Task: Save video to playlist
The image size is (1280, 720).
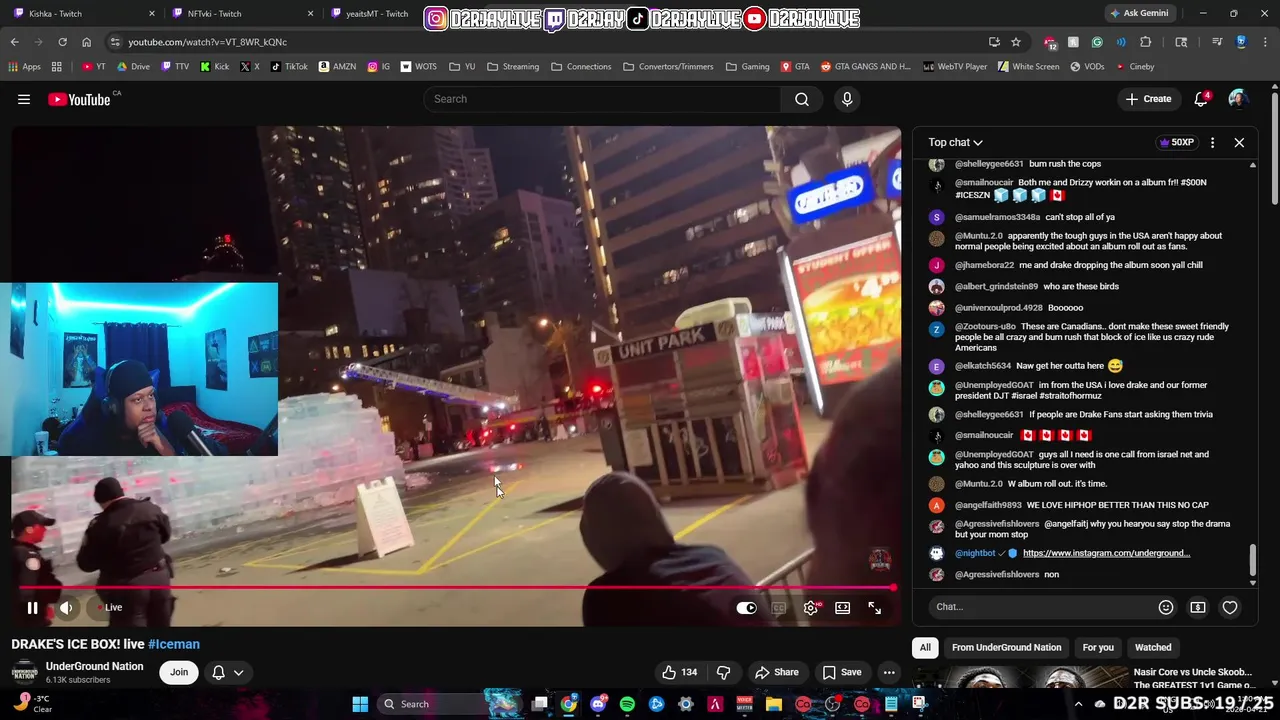Action: tap(842, 672)
